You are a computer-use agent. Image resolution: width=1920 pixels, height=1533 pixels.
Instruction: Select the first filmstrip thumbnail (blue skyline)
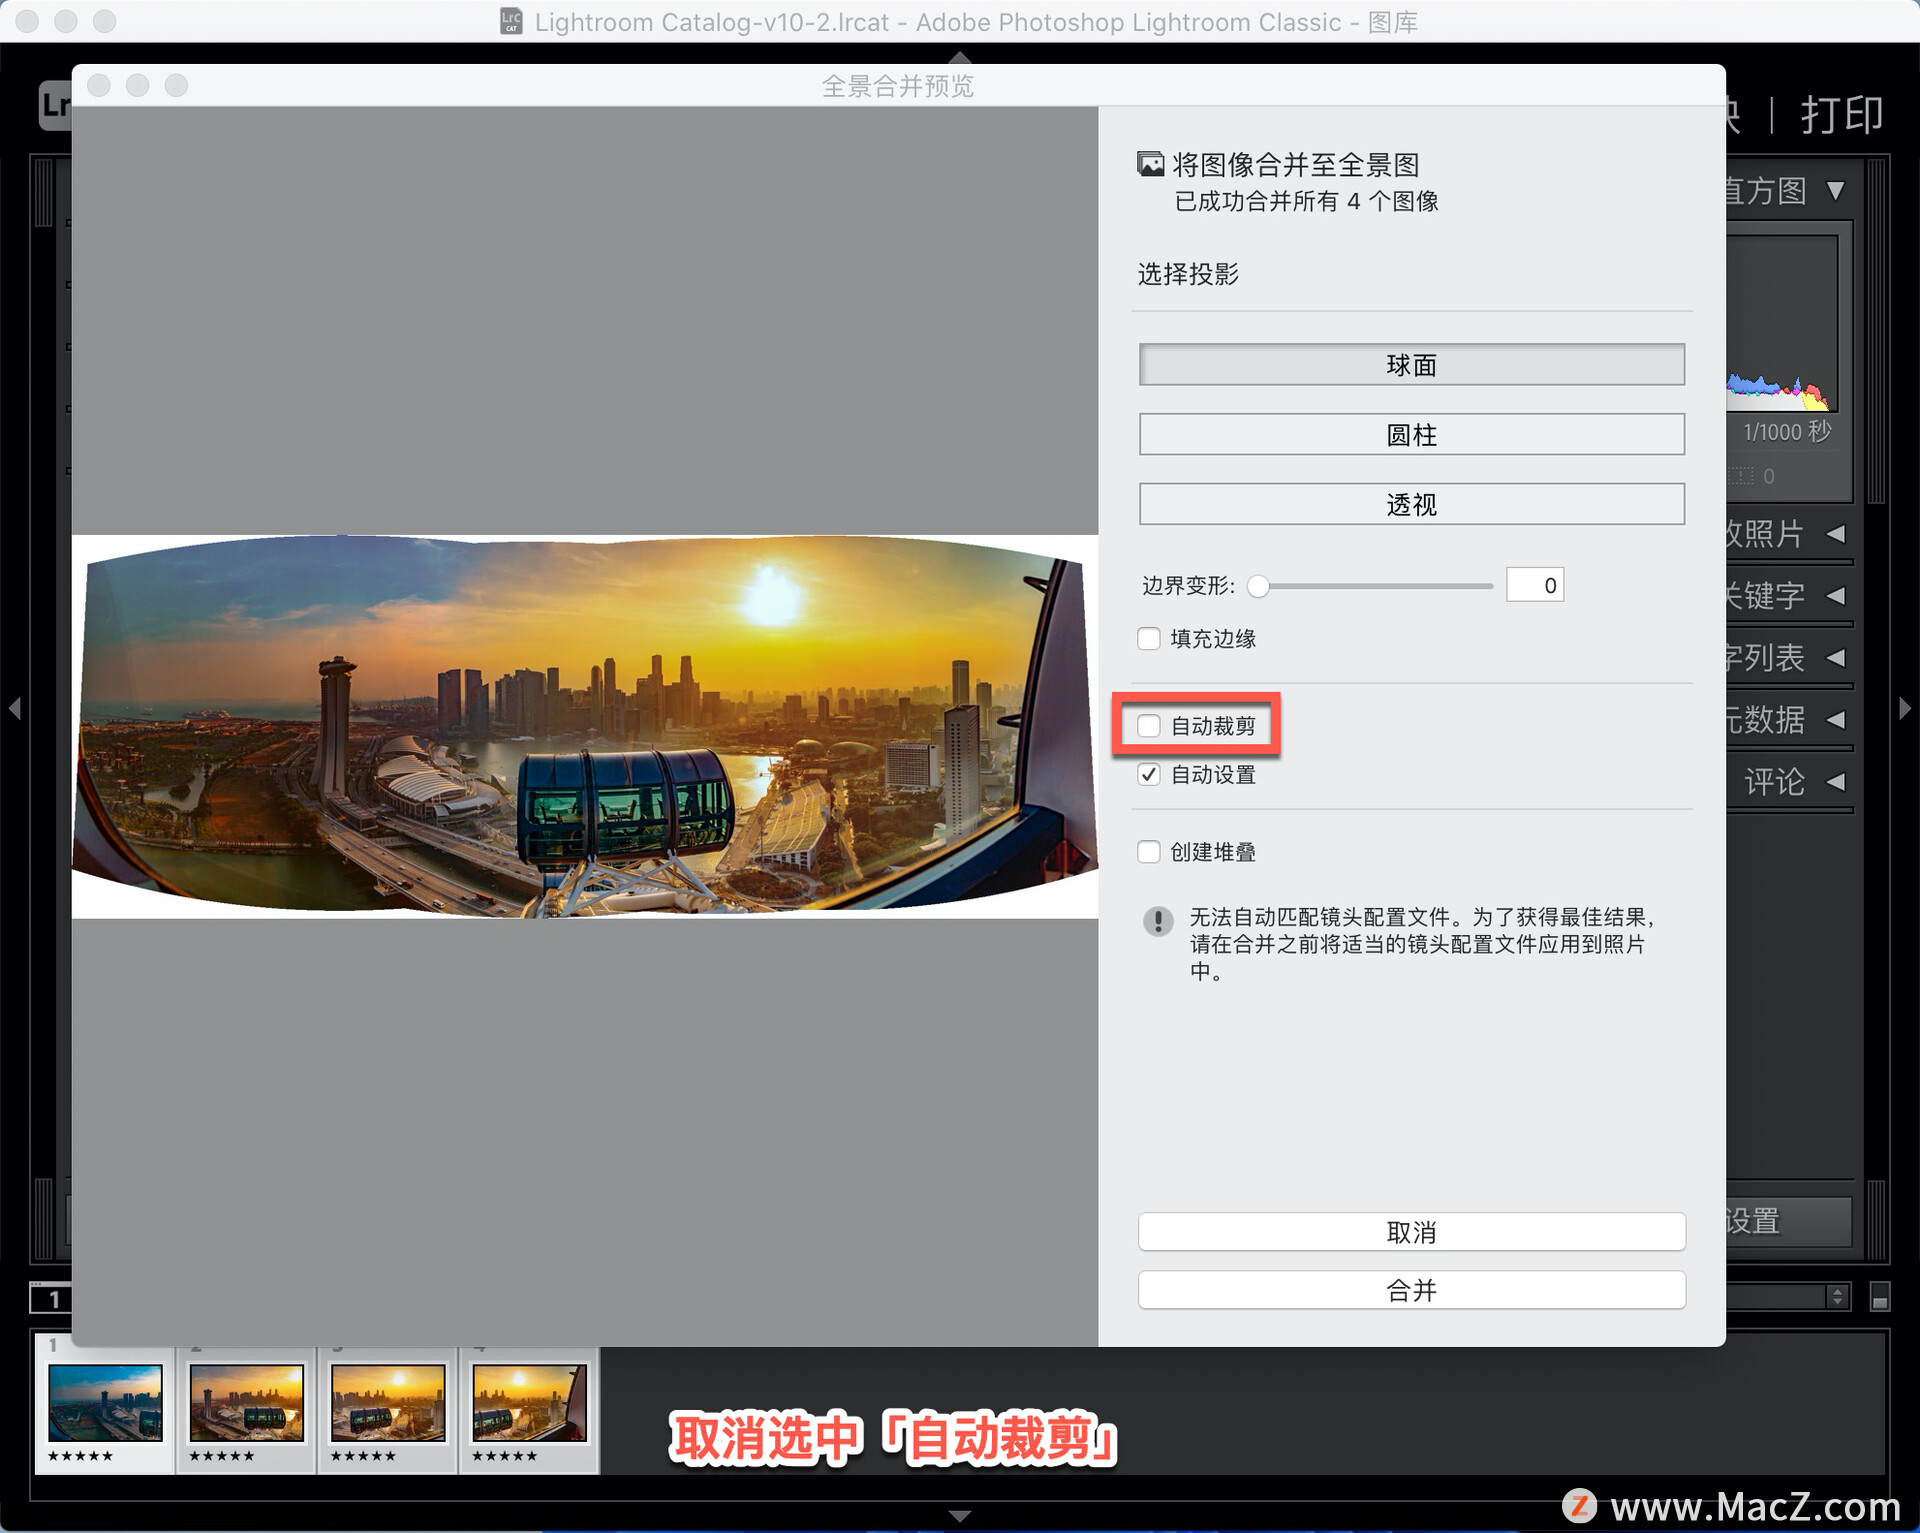[x=105, y=1402]
